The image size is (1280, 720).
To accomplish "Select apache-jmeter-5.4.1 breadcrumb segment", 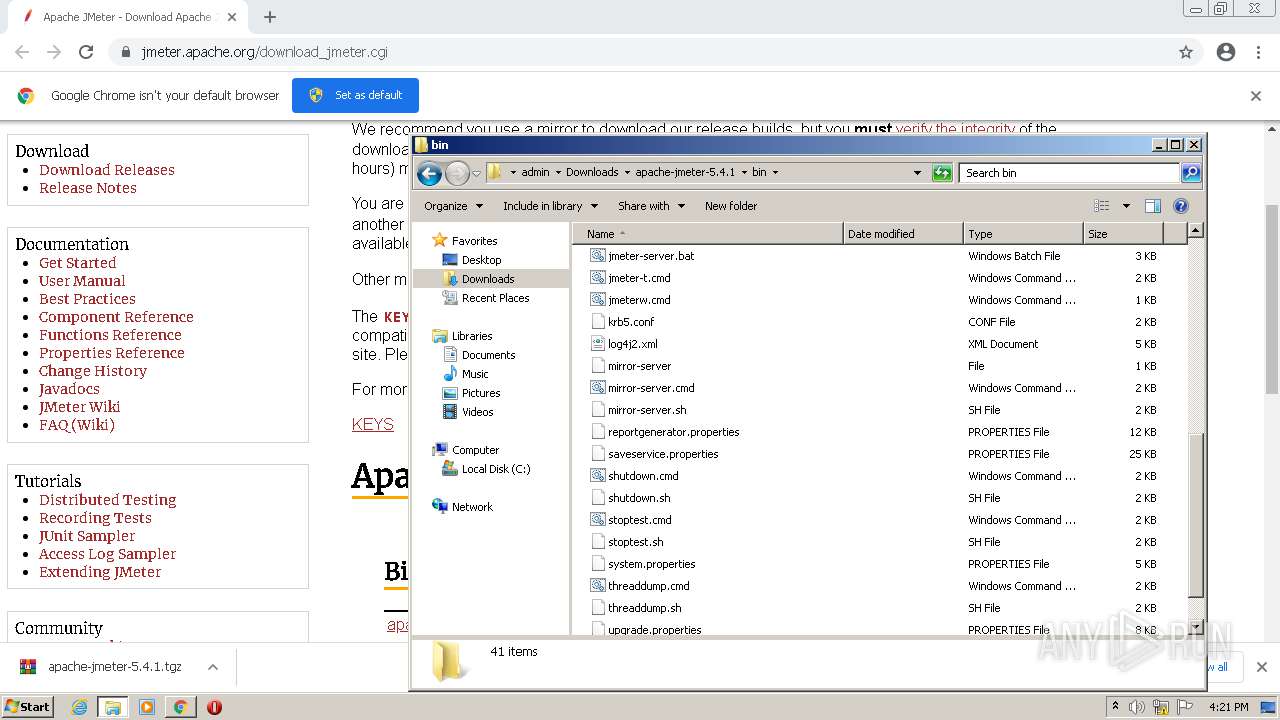I will [x=685, y=172].
